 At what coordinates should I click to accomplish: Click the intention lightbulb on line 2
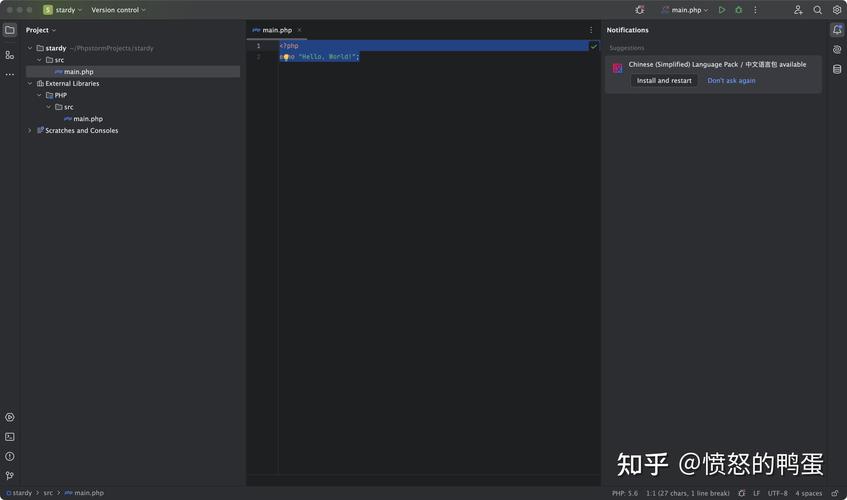coord(286,57)
